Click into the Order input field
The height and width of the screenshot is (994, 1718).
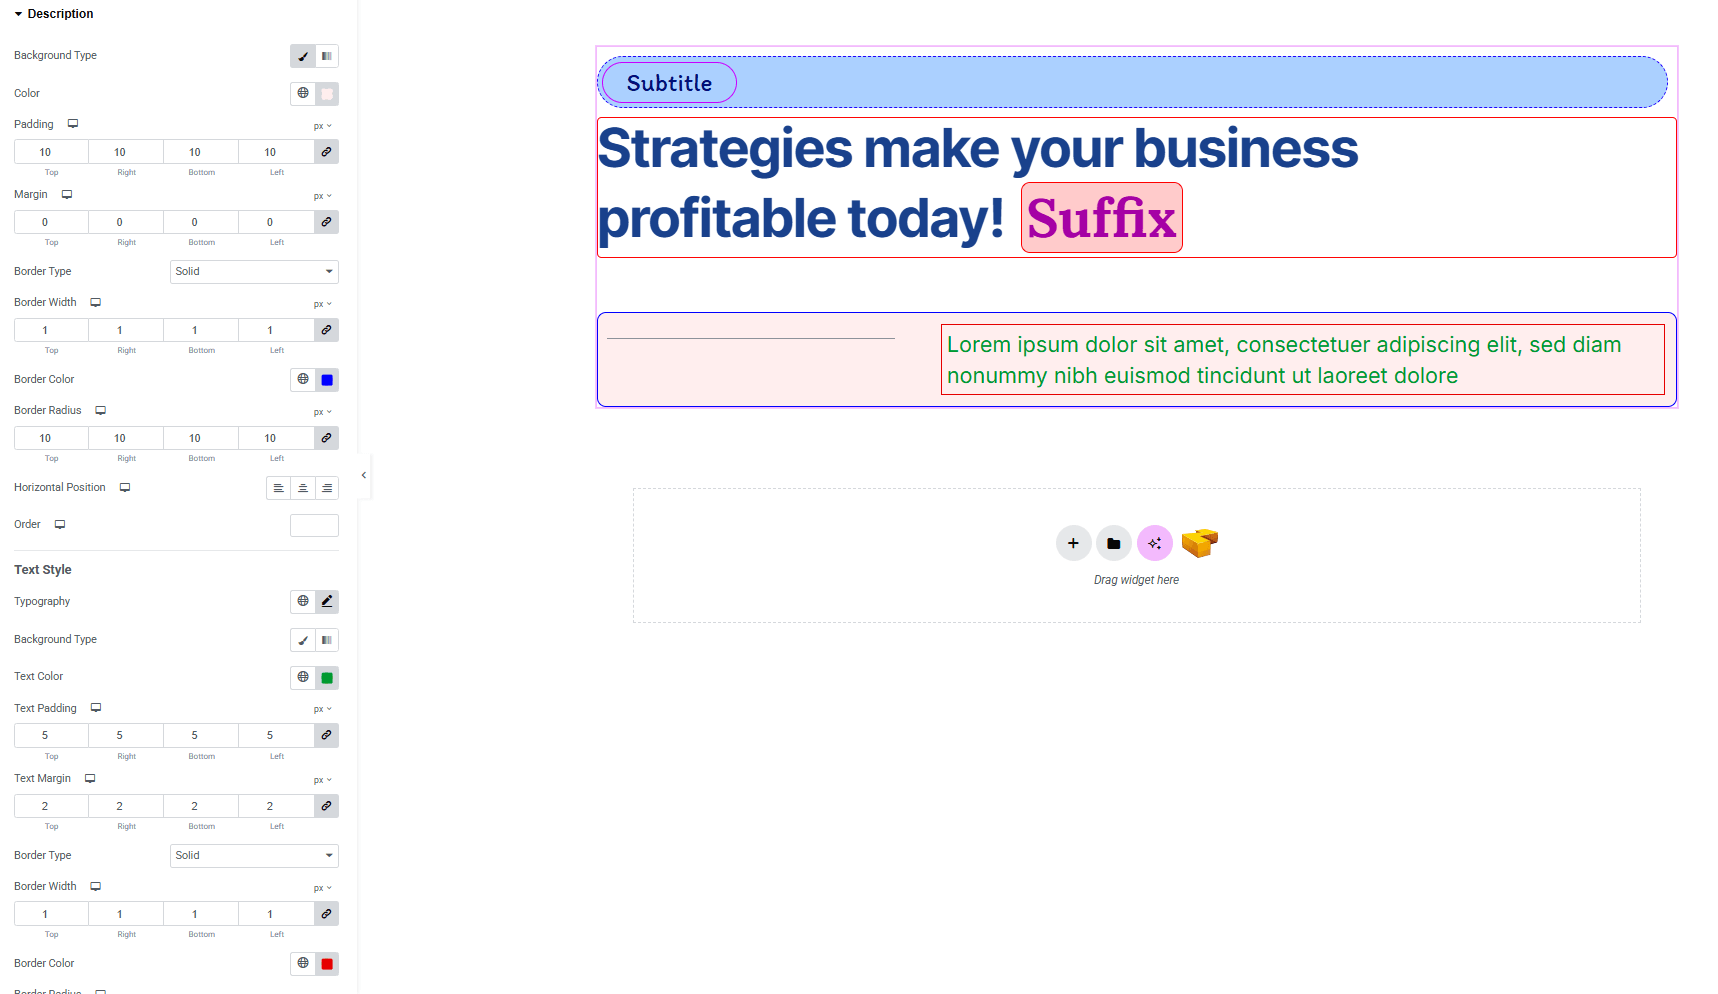point(314,526)
